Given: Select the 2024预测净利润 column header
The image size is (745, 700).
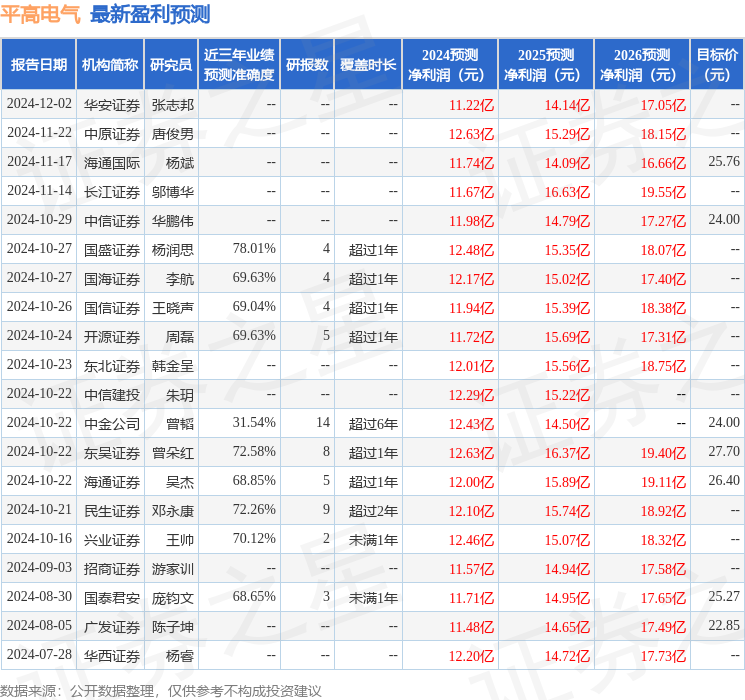Looking at the screenshot, I should (450, 65).
